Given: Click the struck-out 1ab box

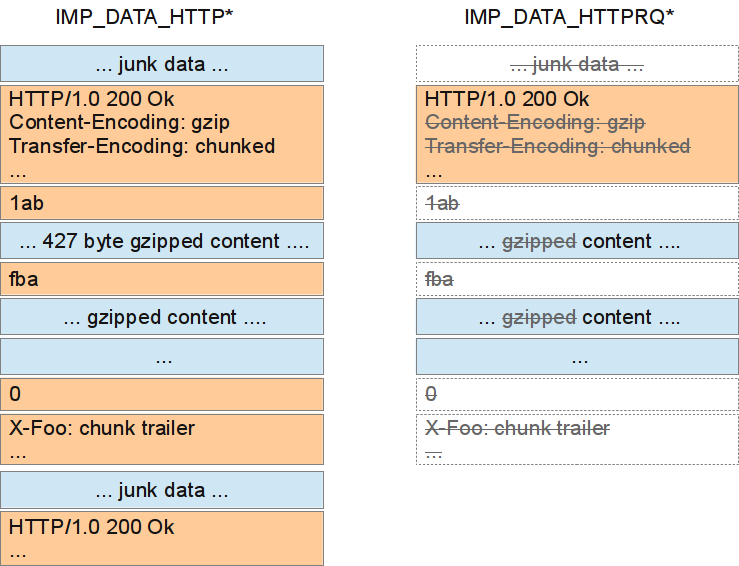Looking at the screenshot, I should coord(577,203).
